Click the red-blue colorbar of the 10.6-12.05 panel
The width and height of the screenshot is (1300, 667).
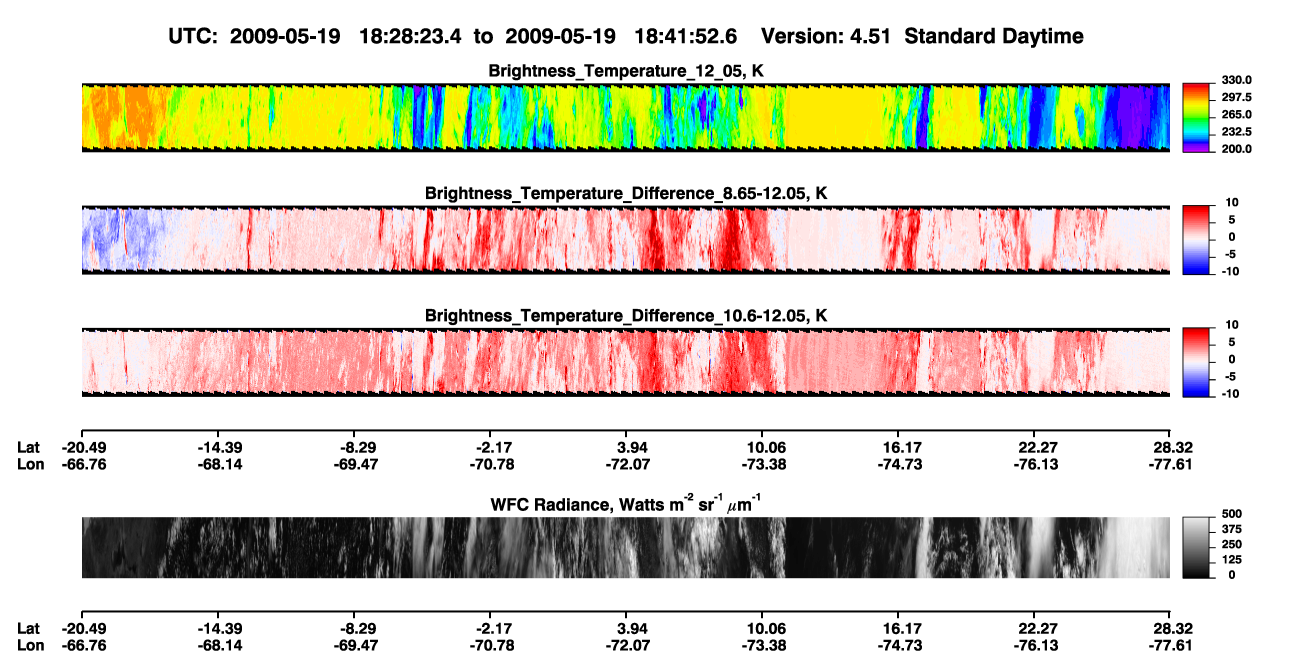click(1196, 361)
